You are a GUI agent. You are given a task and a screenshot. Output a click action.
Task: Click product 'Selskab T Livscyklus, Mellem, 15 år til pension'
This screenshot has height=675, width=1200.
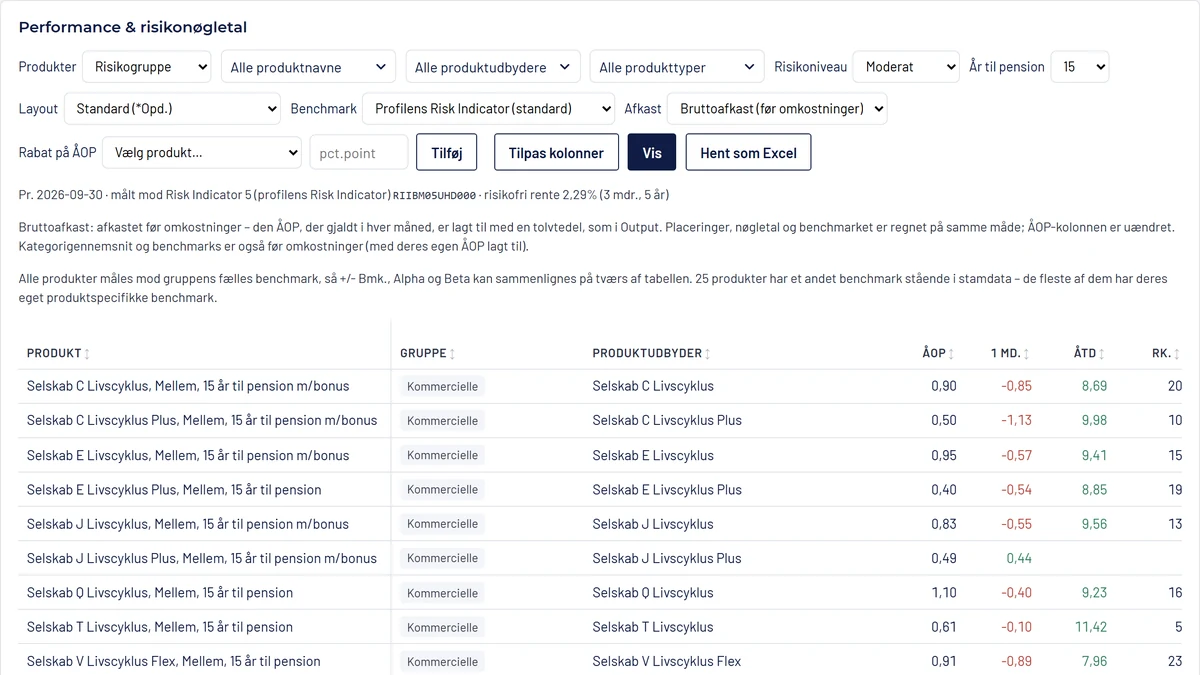(x=160, y=627)
